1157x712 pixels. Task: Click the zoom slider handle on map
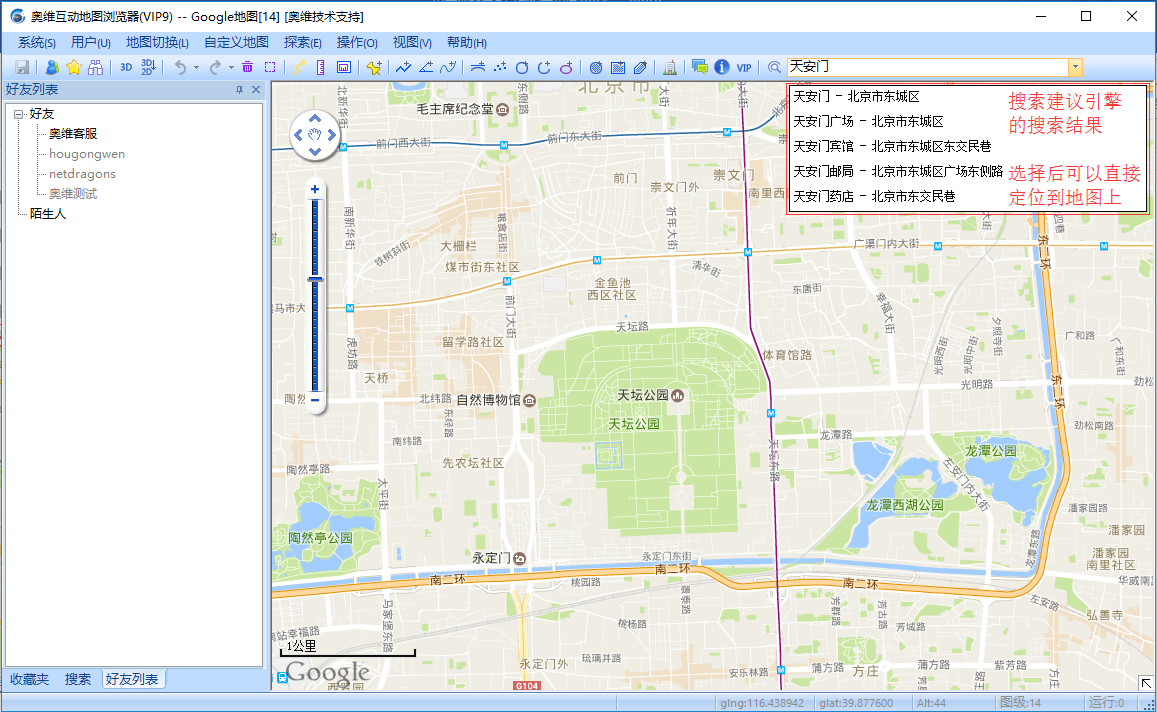pos(315,279)
